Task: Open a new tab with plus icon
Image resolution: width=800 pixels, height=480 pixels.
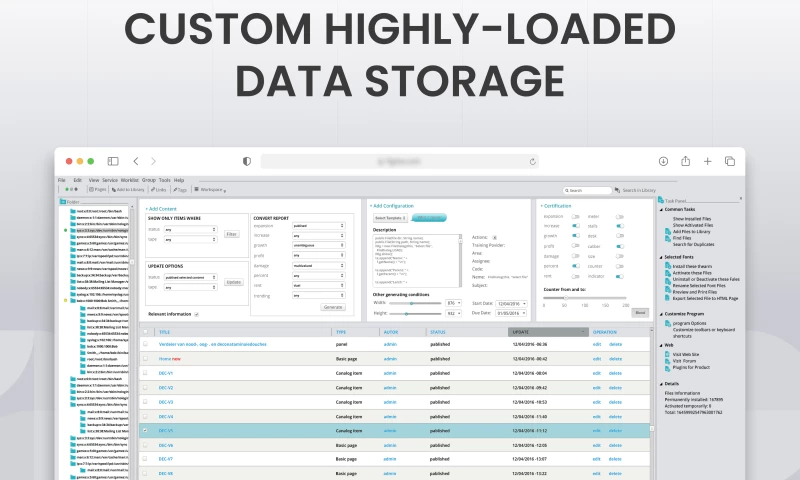Action: (707, 161)
